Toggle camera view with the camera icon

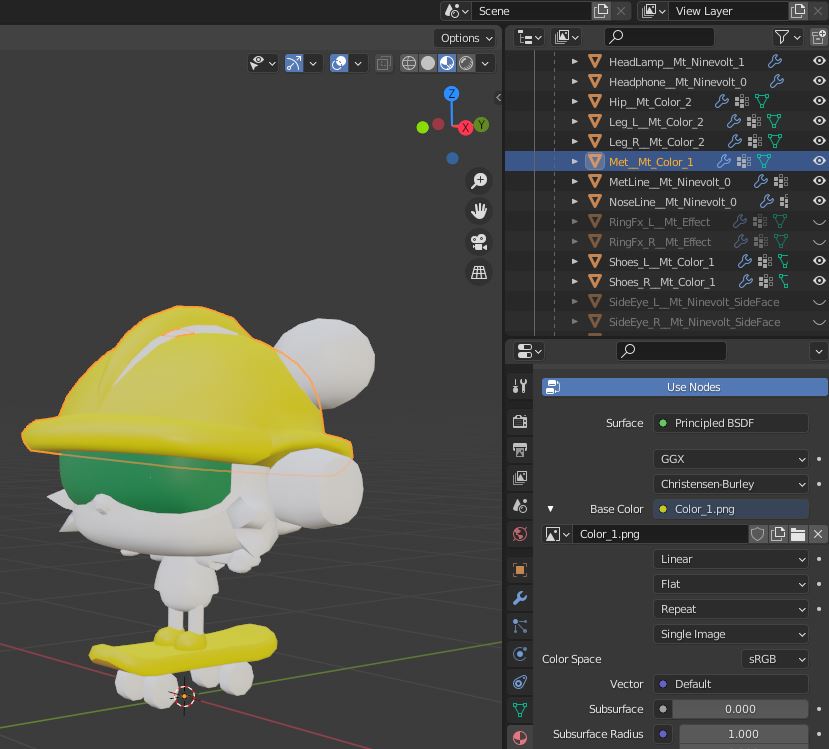coord(479,242)
